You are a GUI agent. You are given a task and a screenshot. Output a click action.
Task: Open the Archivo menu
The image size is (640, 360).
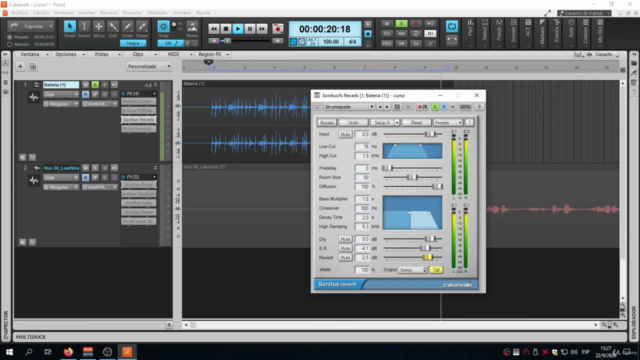tap(19, 13)
